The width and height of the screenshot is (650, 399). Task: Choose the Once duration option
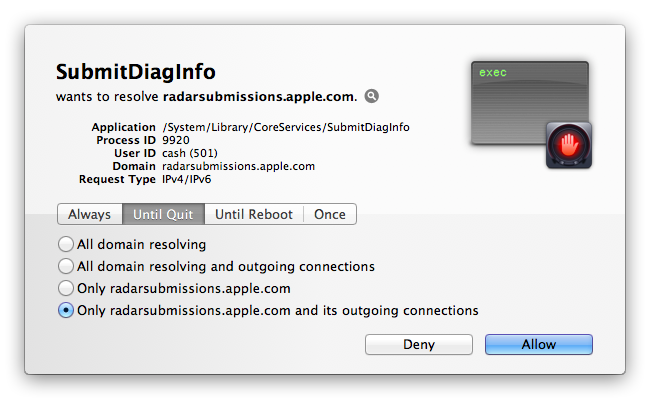coord(330,214)
